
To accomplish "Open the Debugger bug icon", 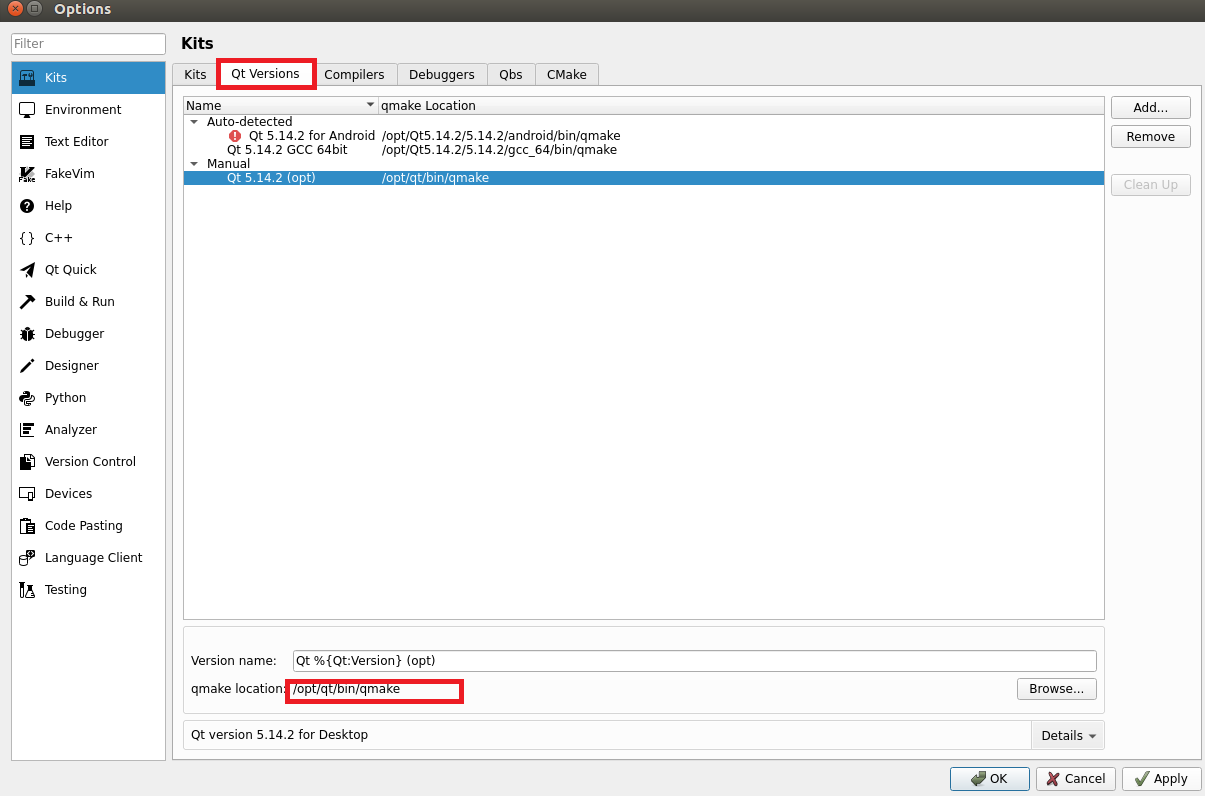I will 27,333.
